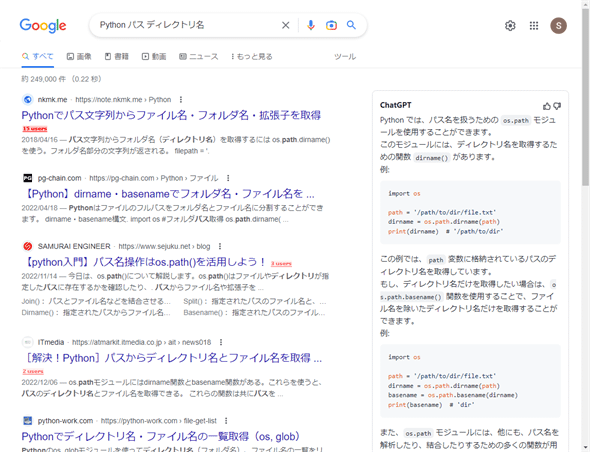
Task: Click second code block with basename
Action: pos(470,381)
